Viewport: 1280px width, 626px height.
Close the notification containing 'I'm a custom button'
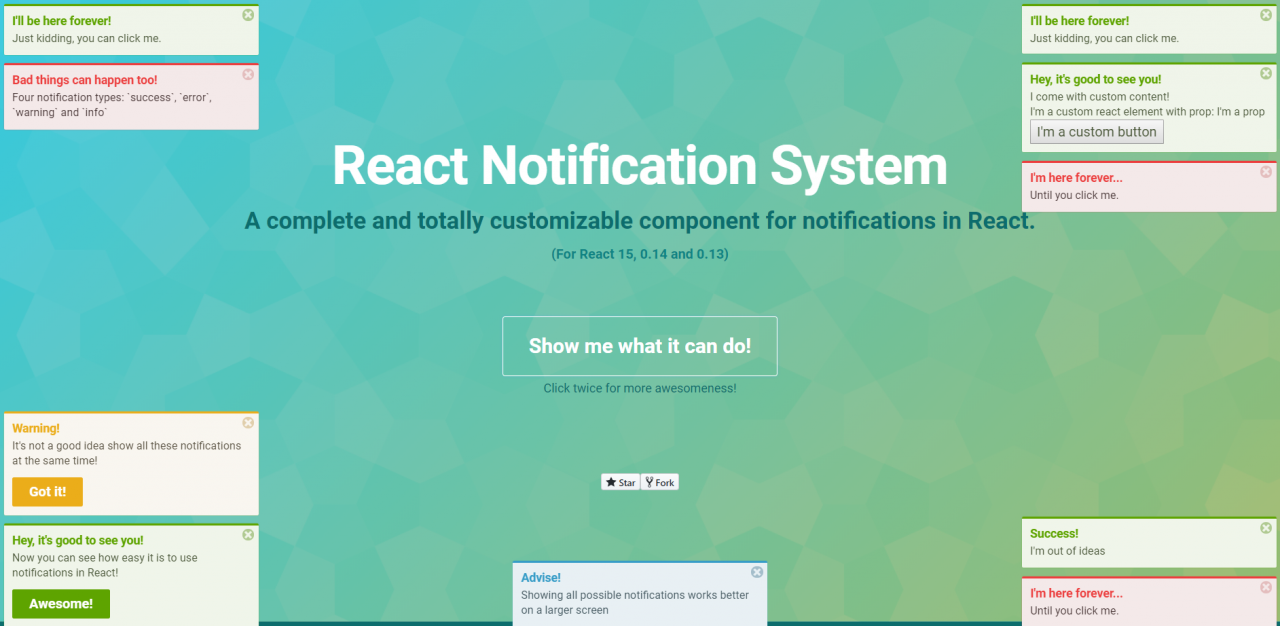coord(1266,73)
